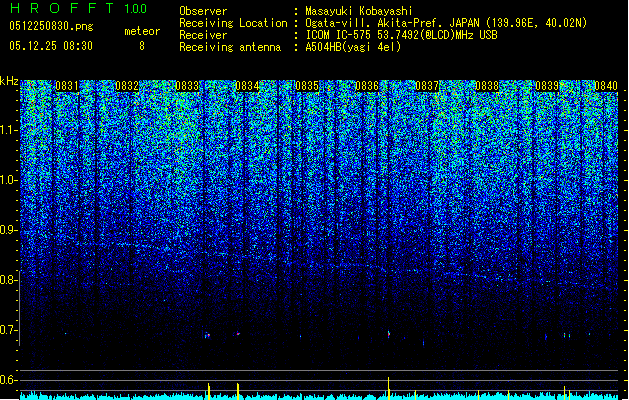Click the Receiving Location label
The image size is (629, 400).
[233, 23]
